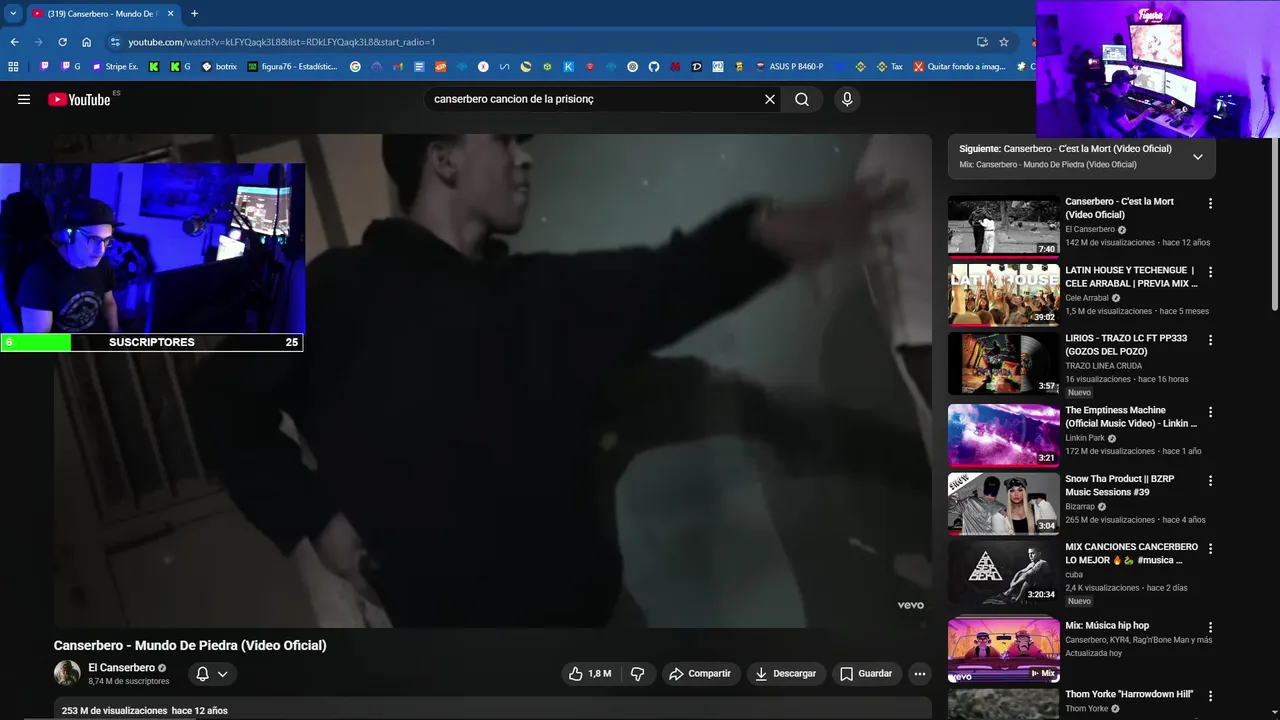Image resolution: width=1280 pixels, height=720 pixels.
Task: Click the address bar URL
Action: tap(282, 42)
